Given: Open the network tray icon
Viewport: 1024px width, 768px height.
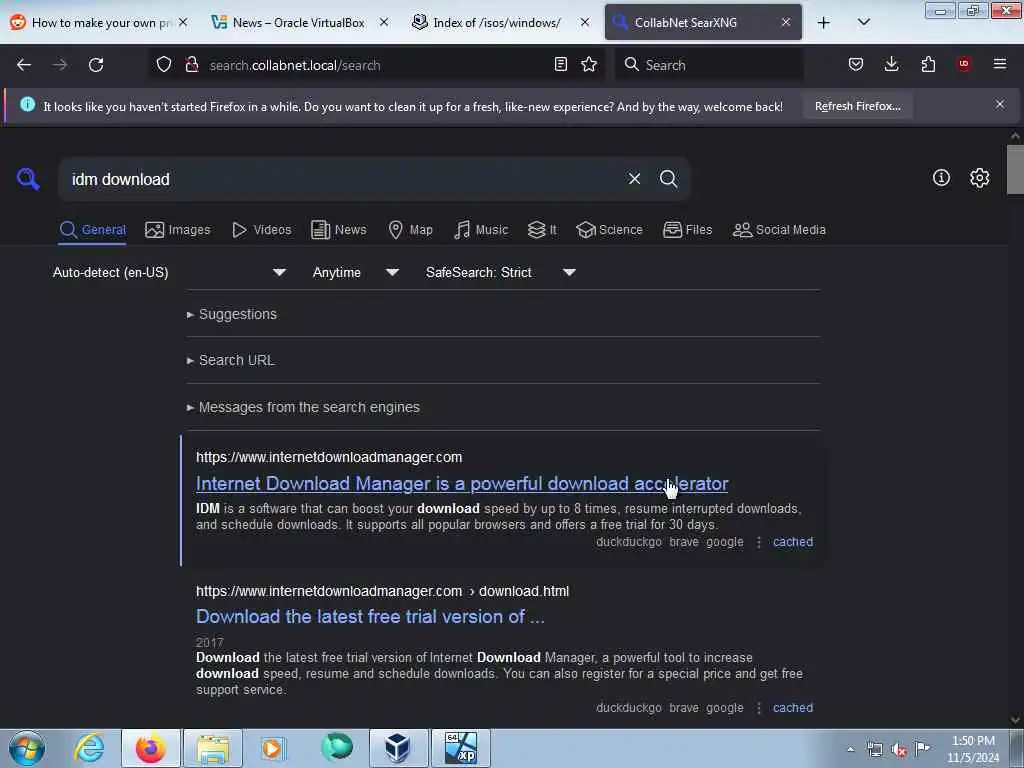Looking at the screenshot, I should coord(874,750).
